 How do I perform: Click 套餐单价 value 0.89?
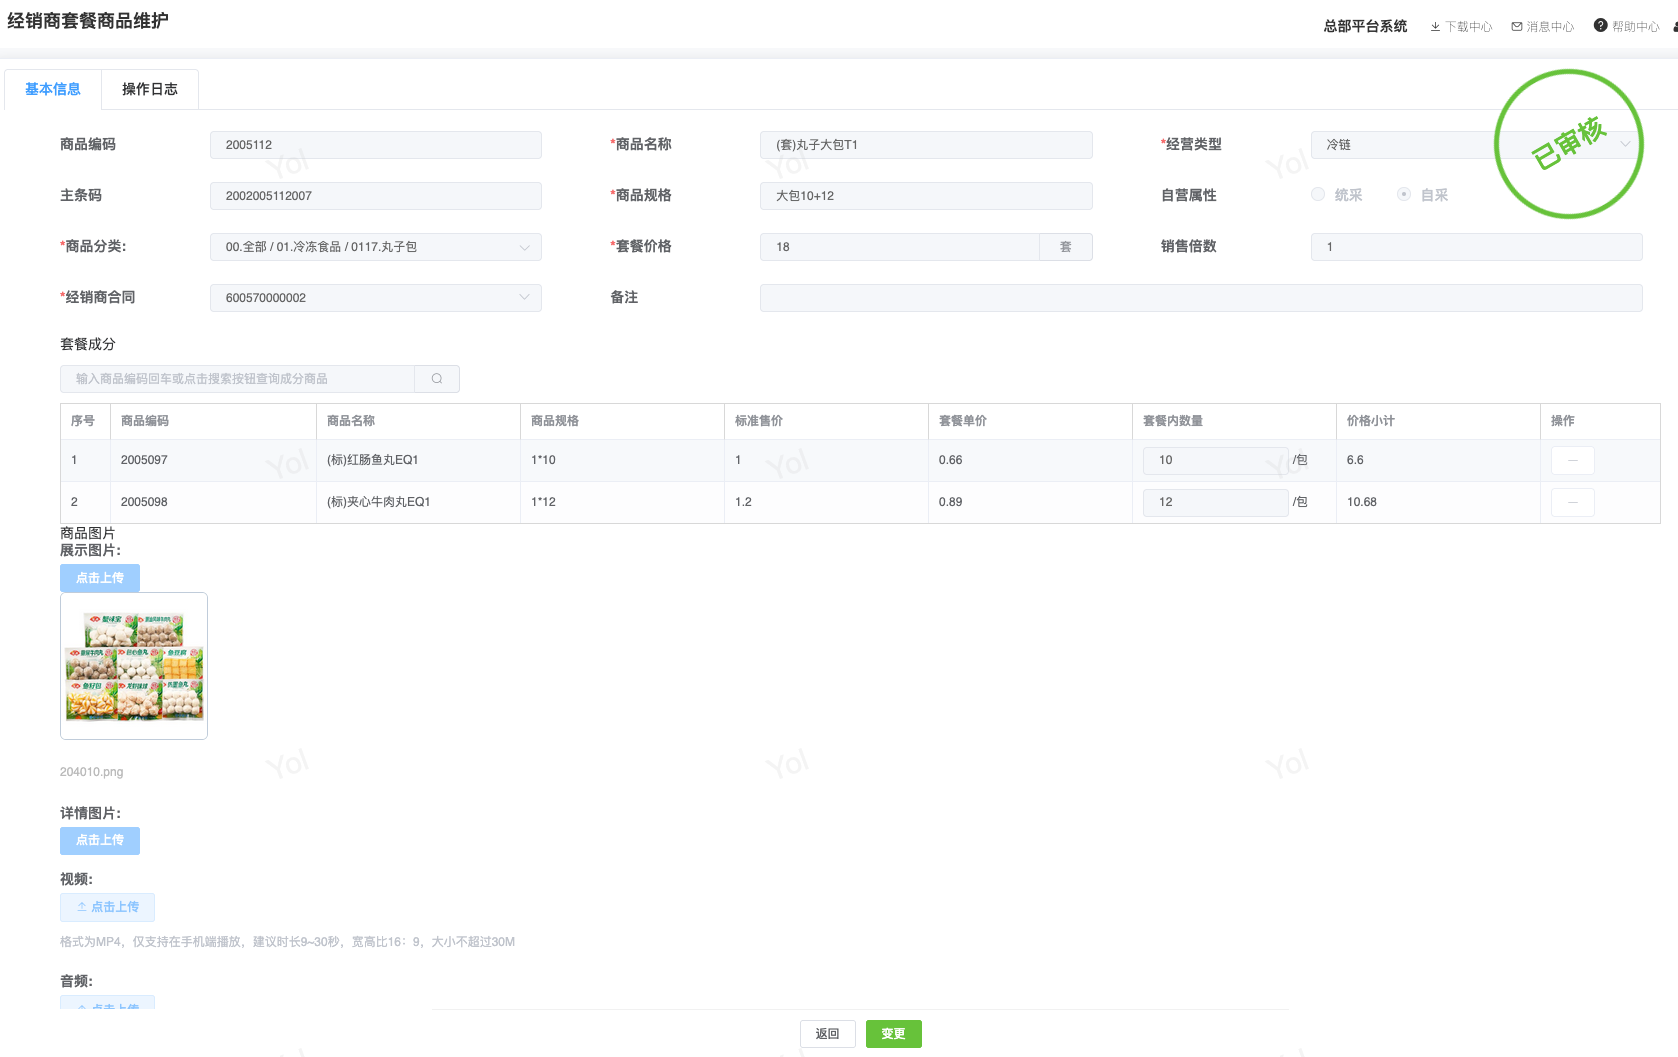[x=951, y=503]
